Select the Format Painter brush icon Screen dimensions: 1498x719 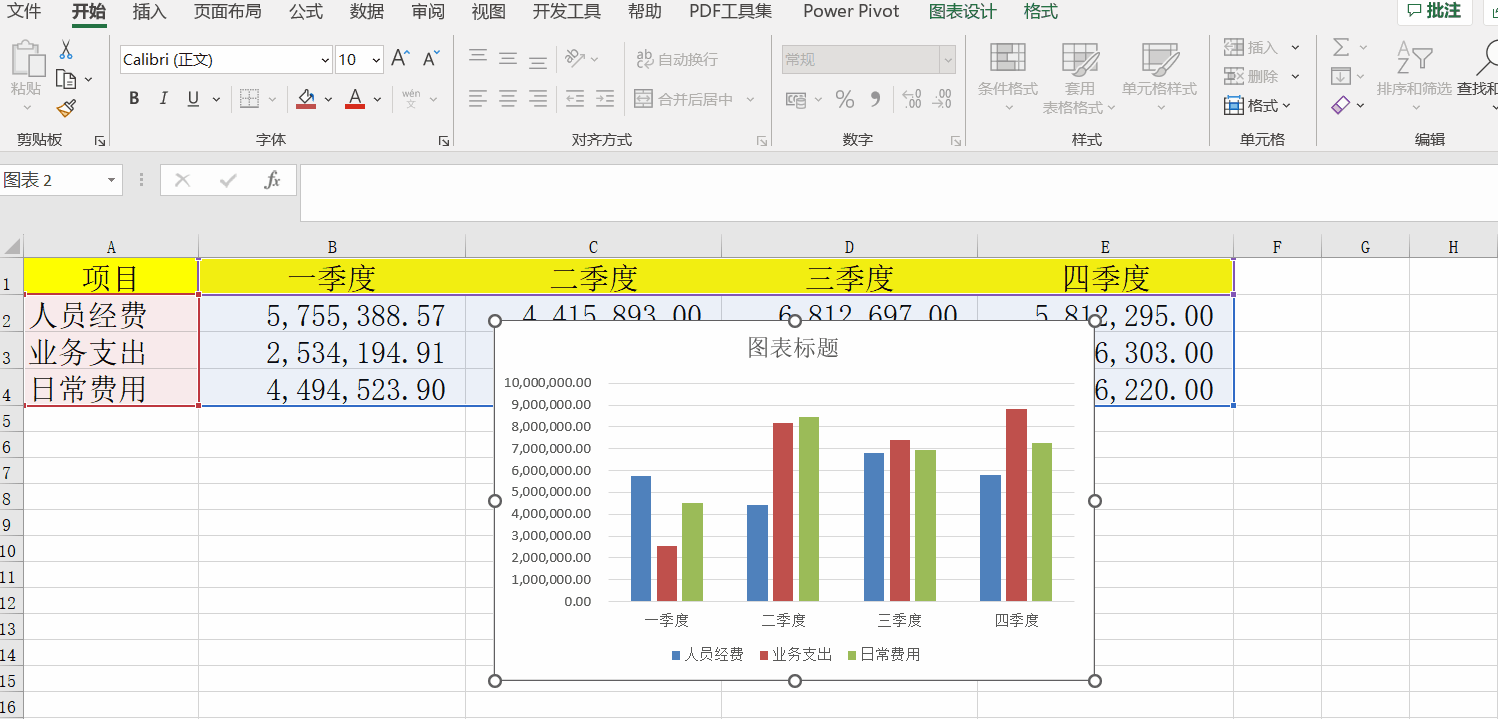[66, 108]
